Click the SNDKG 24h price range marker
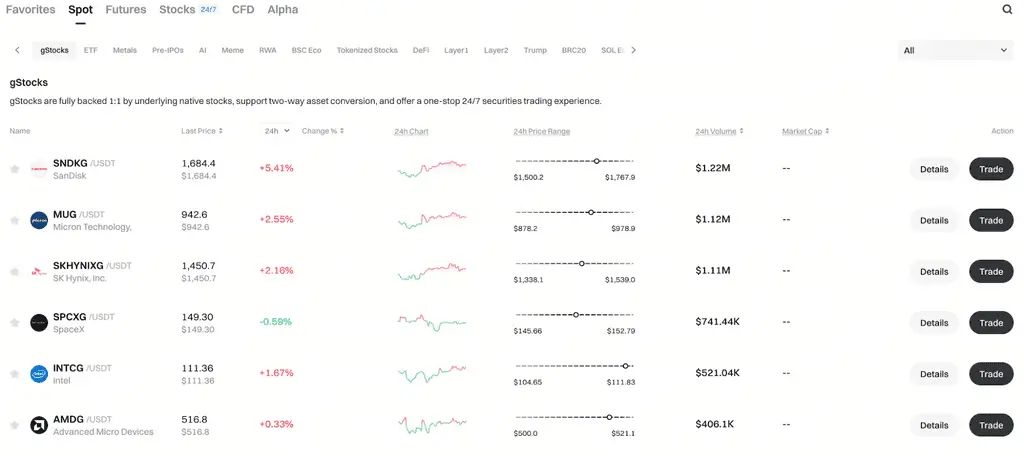Viewport: 1024px width, 456px height. pos(596,161)
